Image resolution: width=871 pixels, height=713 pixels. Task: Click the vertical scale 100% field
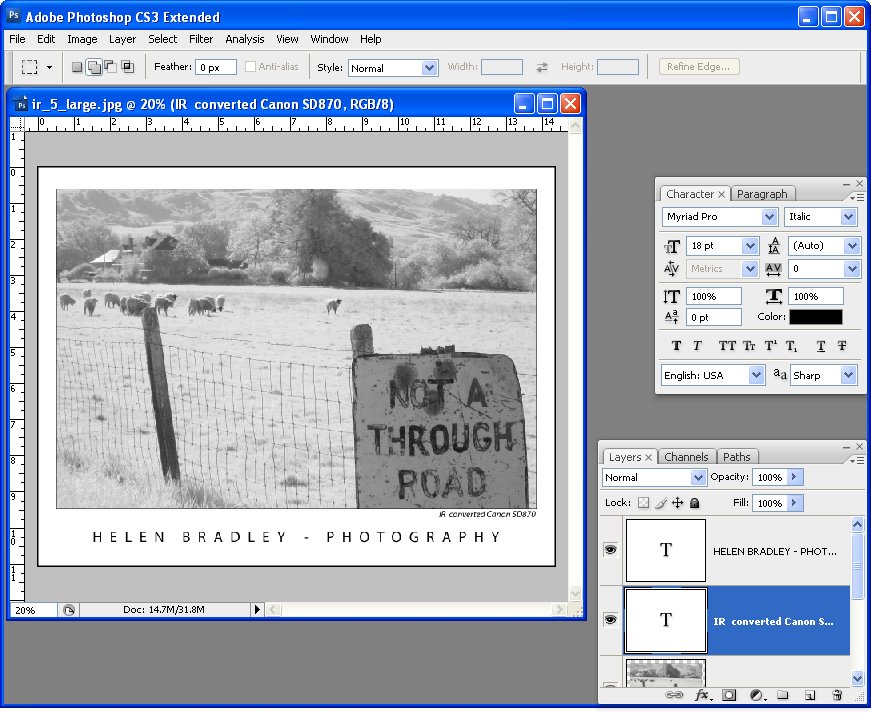point(714,296)
